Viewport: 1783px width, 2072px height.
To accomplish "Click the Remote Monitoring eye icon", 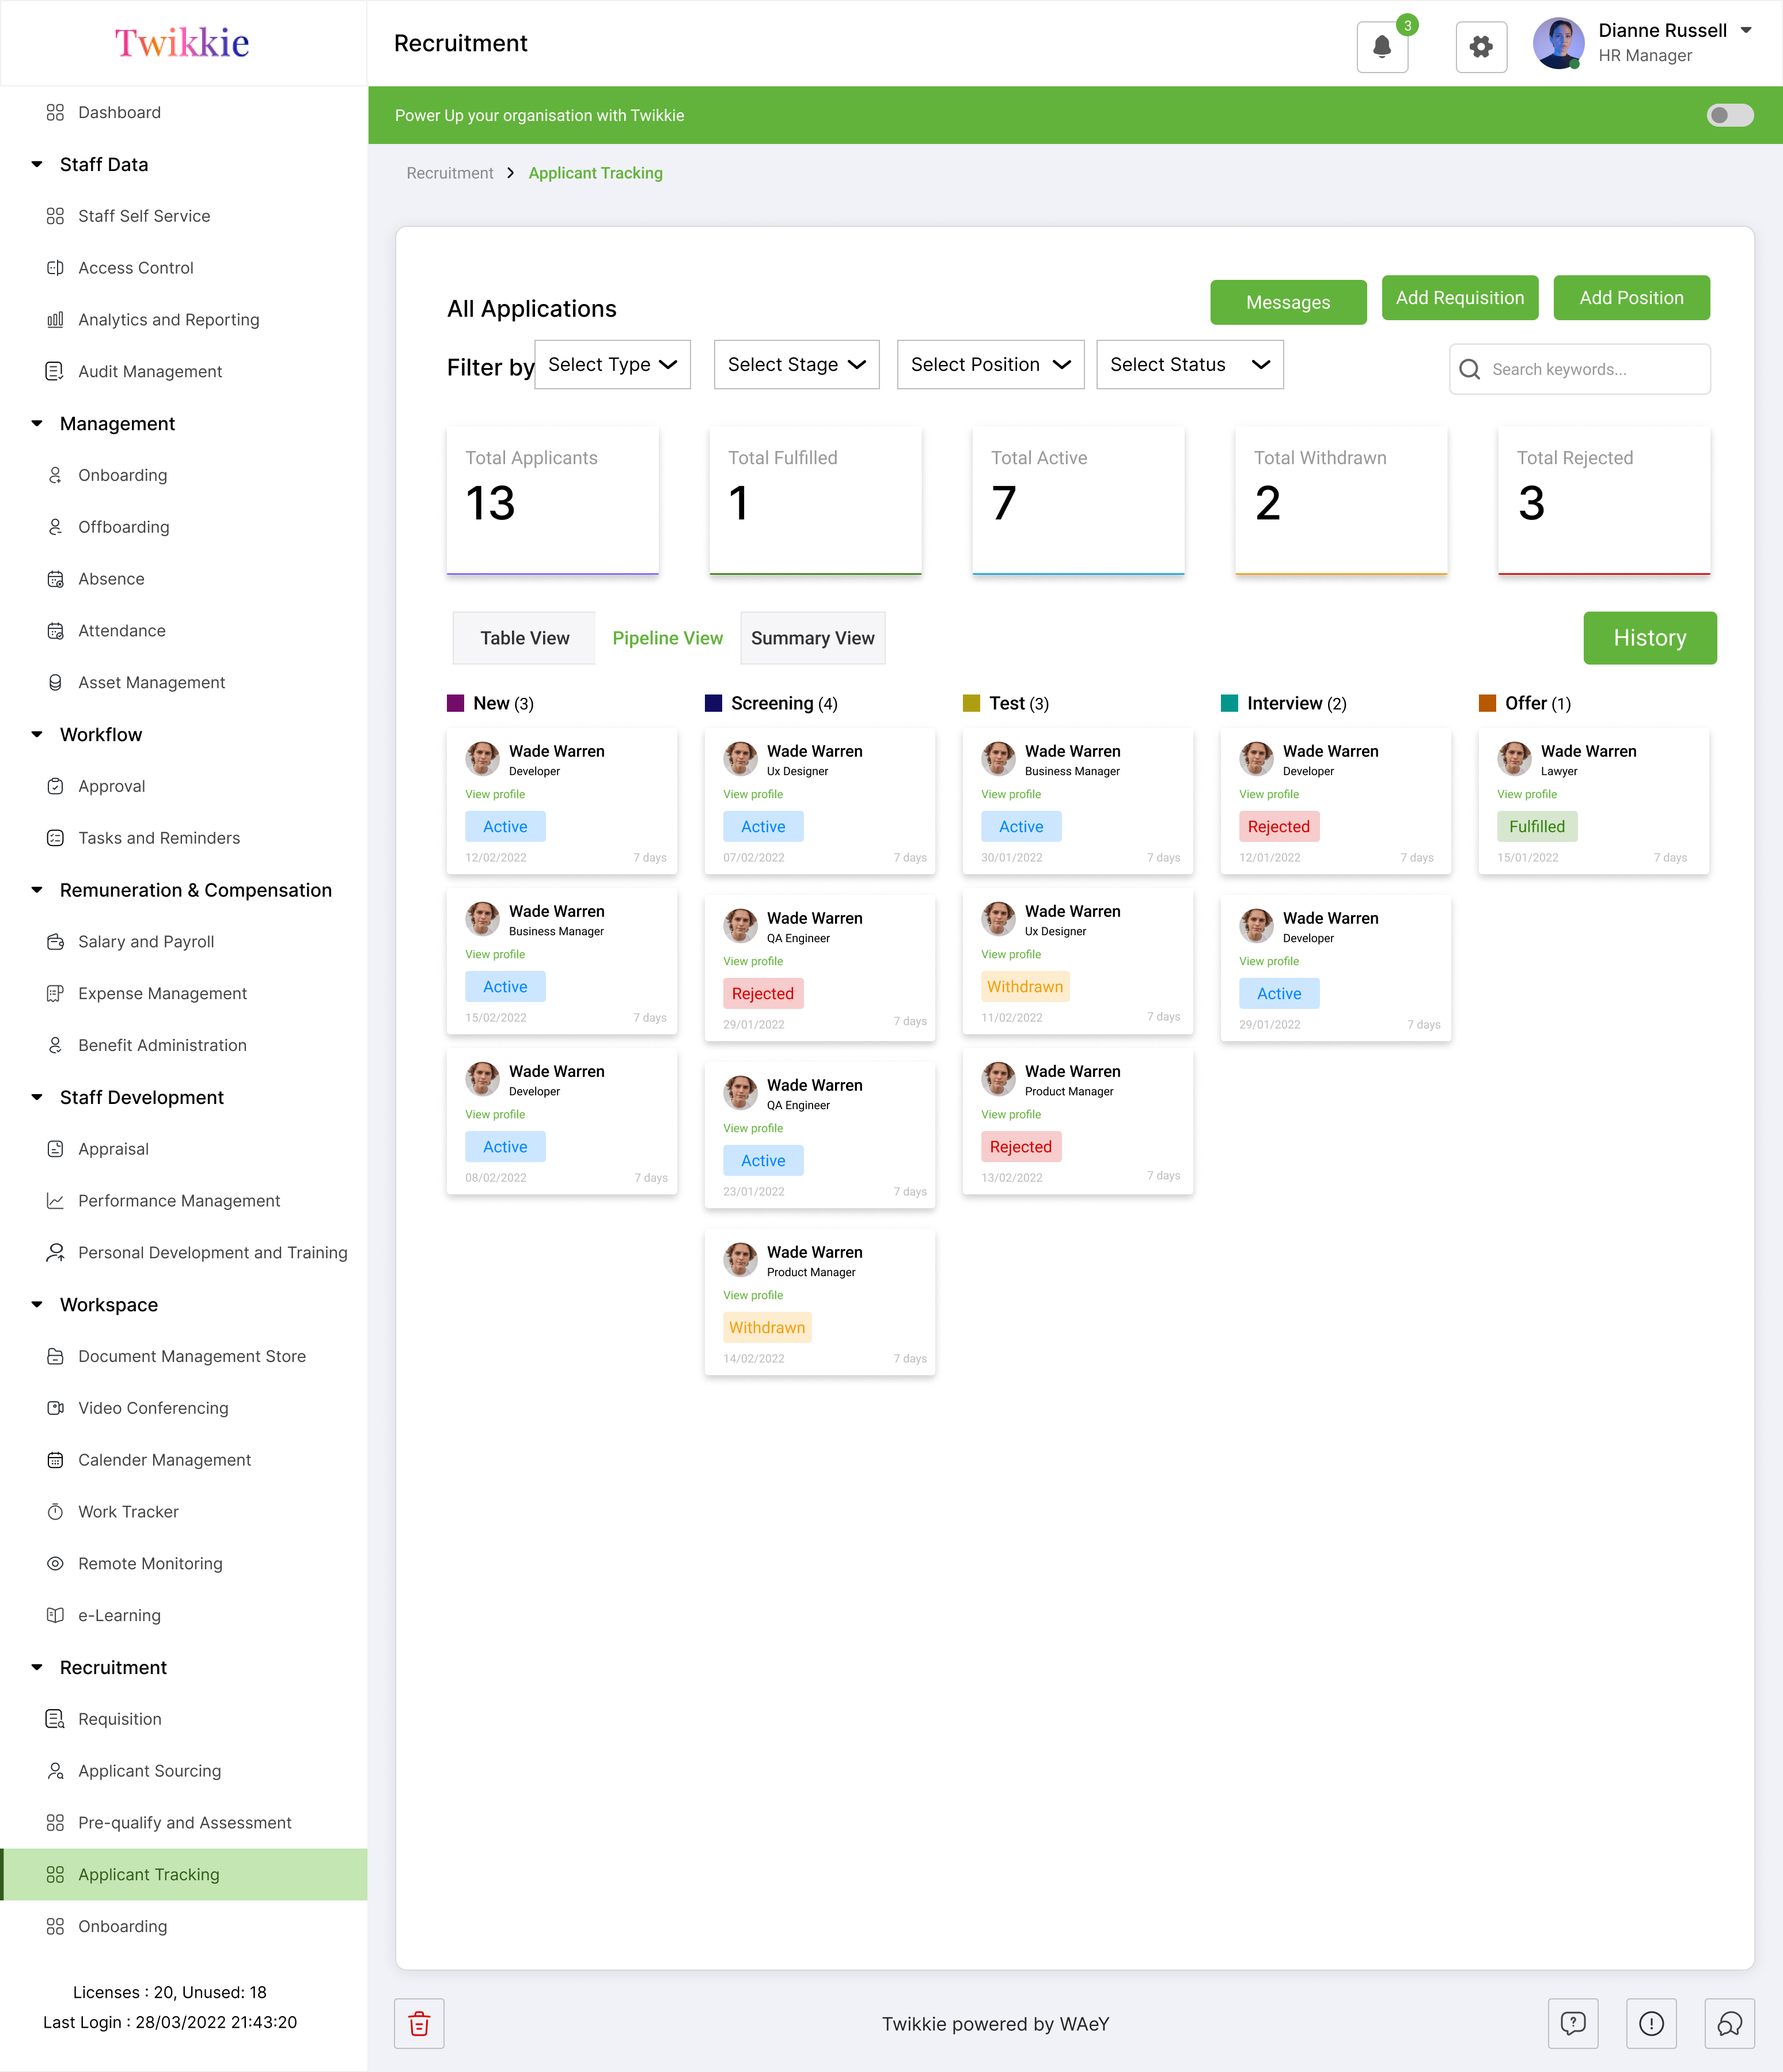I will click(x=56, y=1563).
